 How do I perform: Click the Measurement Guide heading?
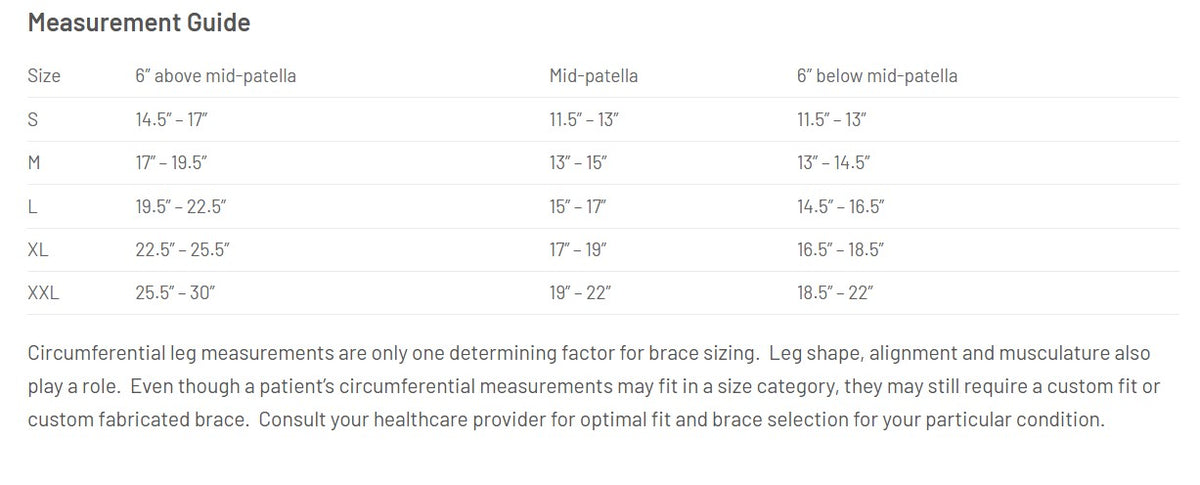(x=139, y=22)
